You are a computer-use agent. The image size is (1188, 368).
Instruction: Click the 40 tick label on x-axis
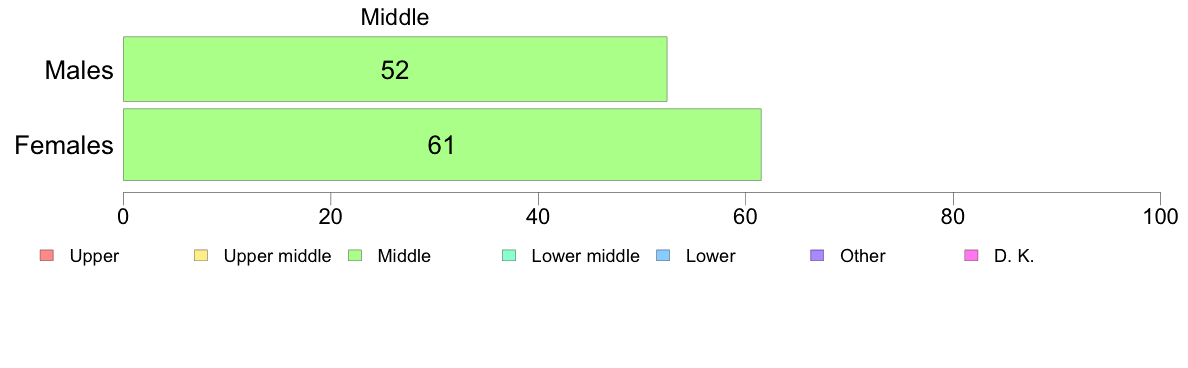point(538,216)
